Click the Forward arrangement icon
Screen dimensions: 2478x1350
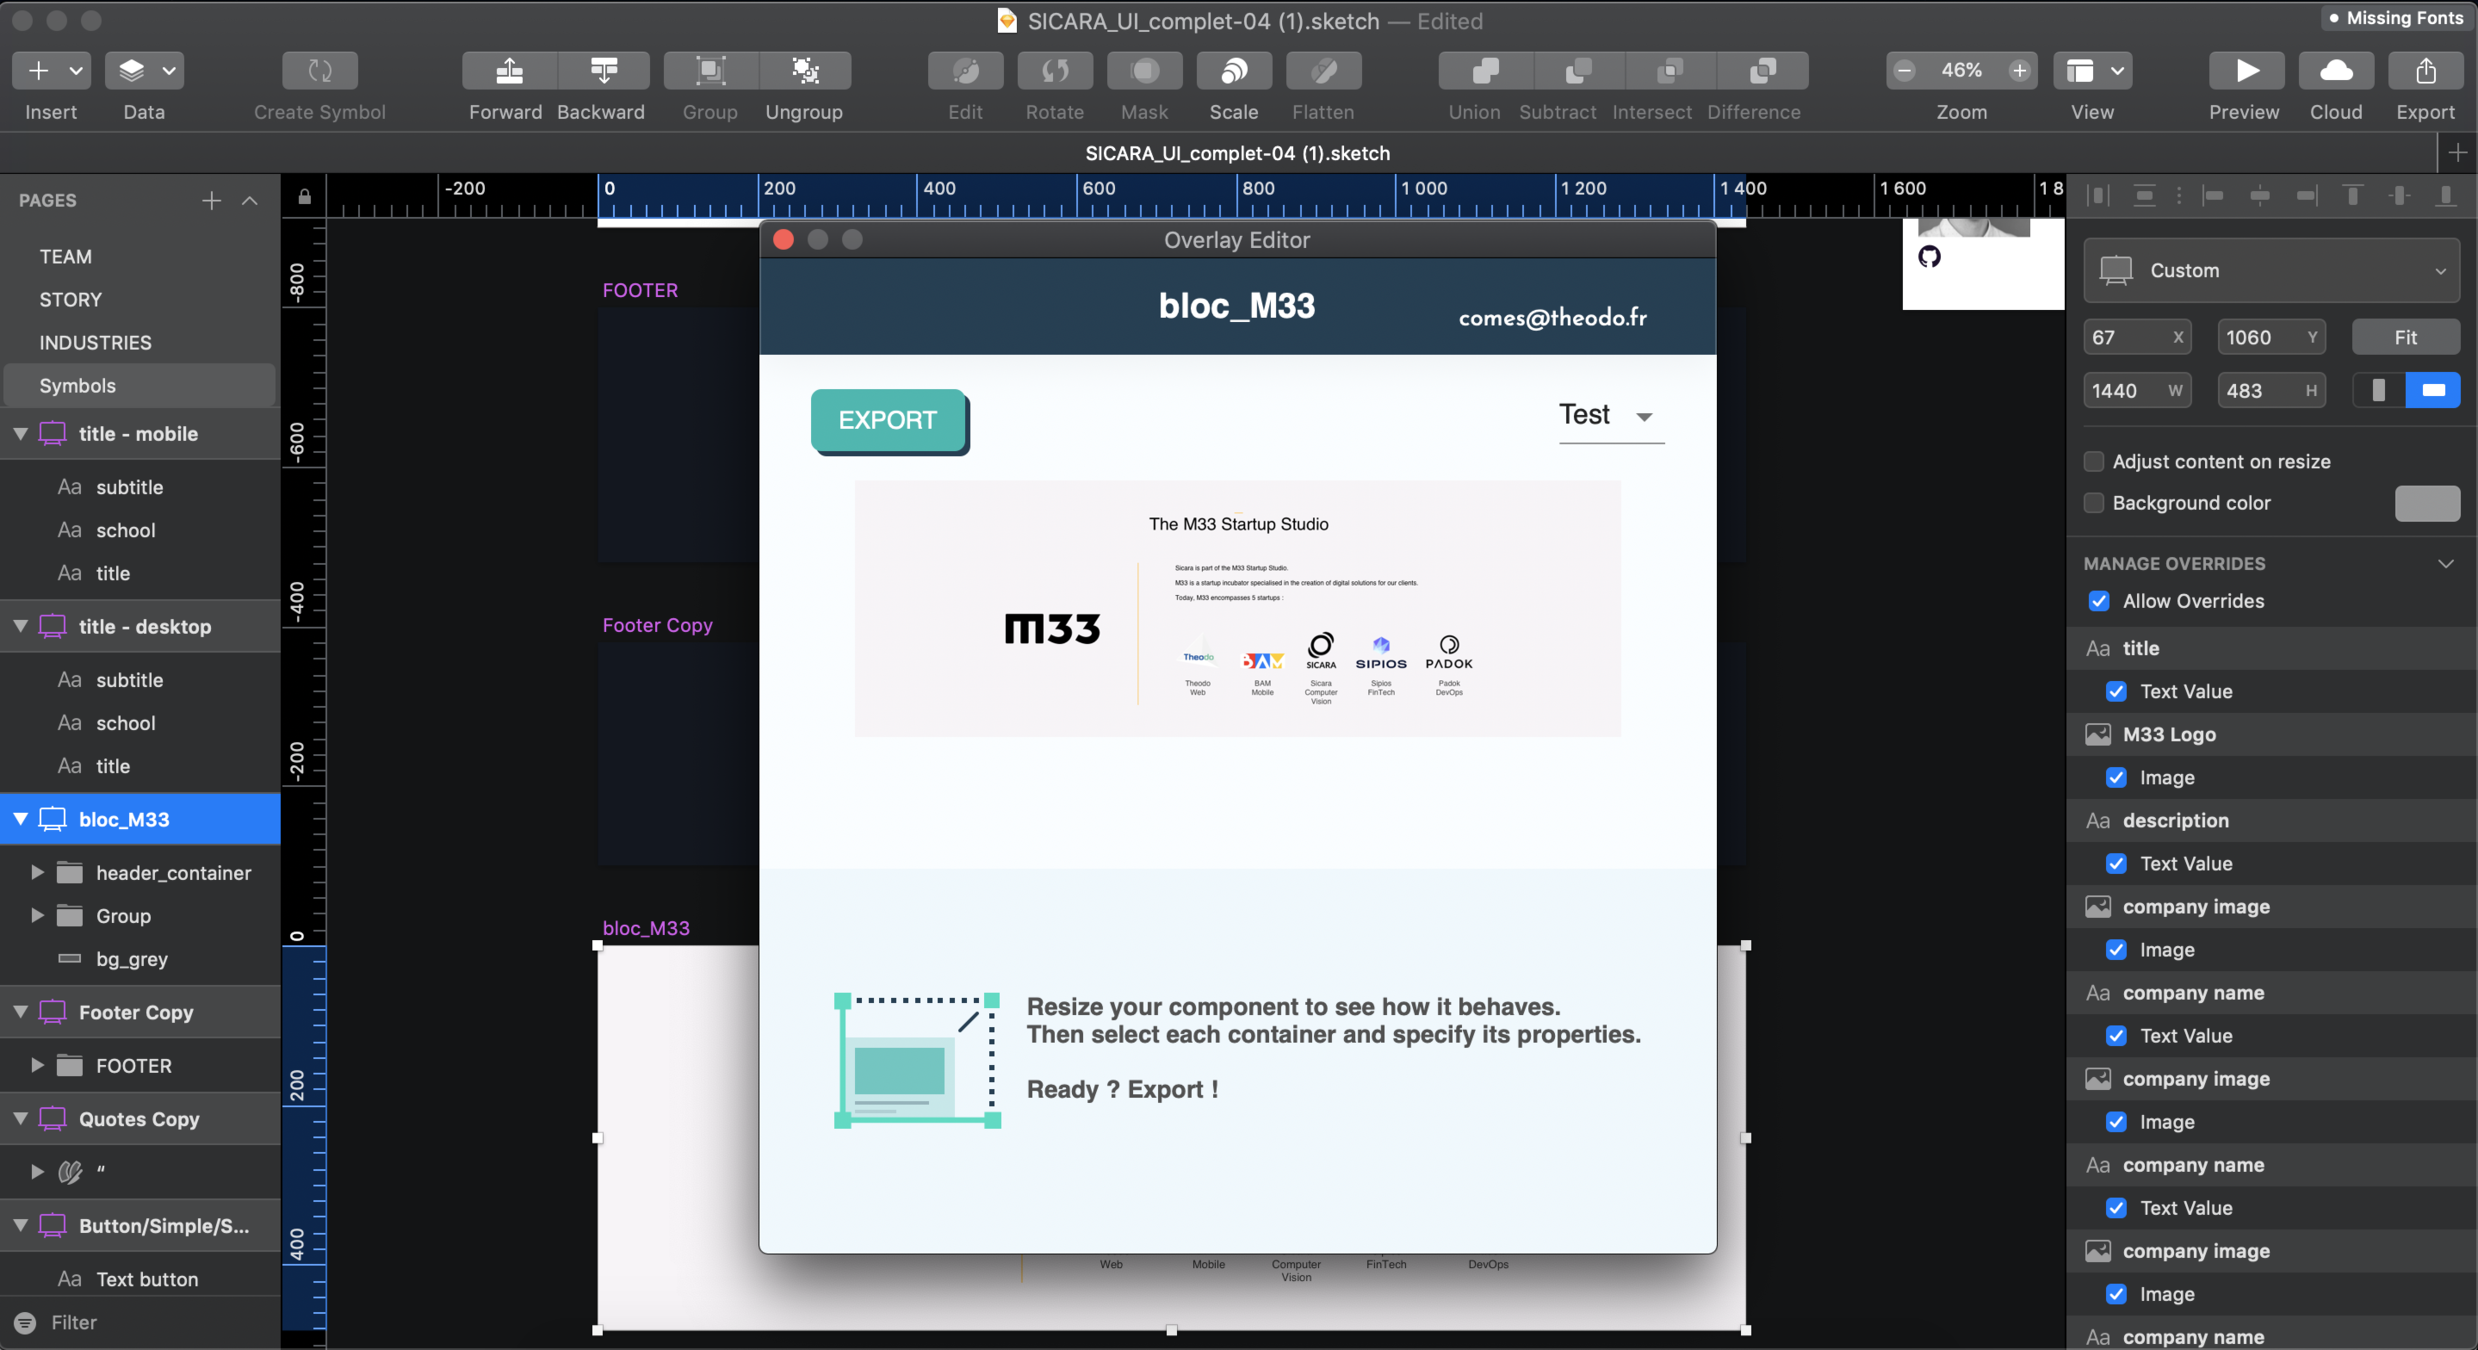pos(509,71)
